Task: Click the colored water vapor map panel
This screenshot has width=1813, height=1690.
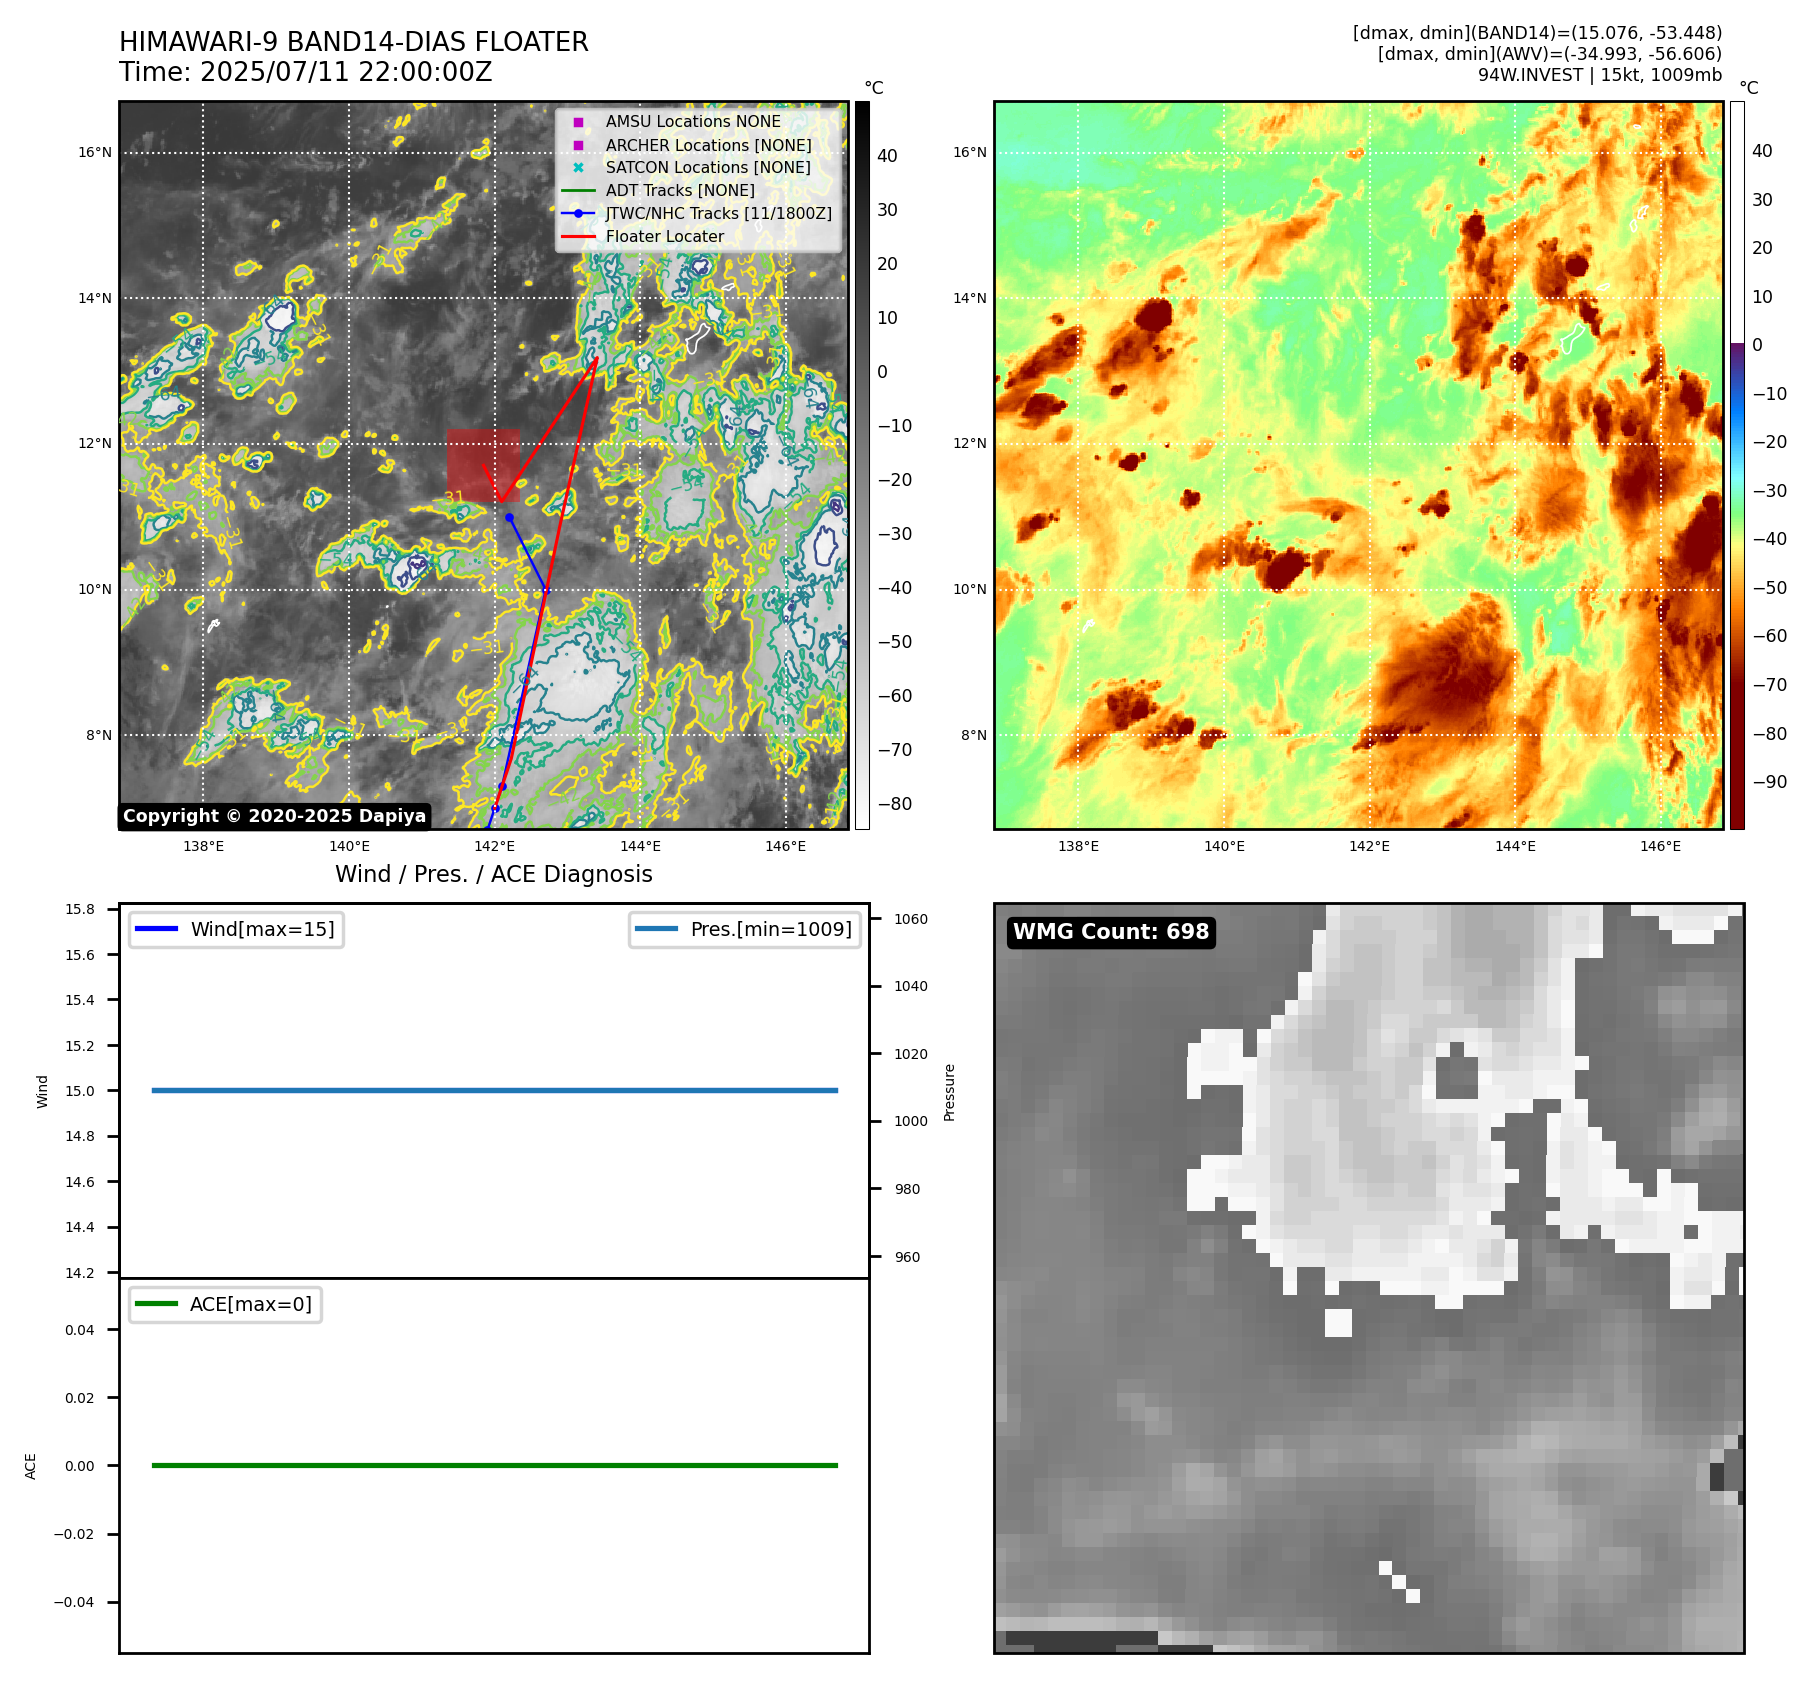Action: point(1359,465)
